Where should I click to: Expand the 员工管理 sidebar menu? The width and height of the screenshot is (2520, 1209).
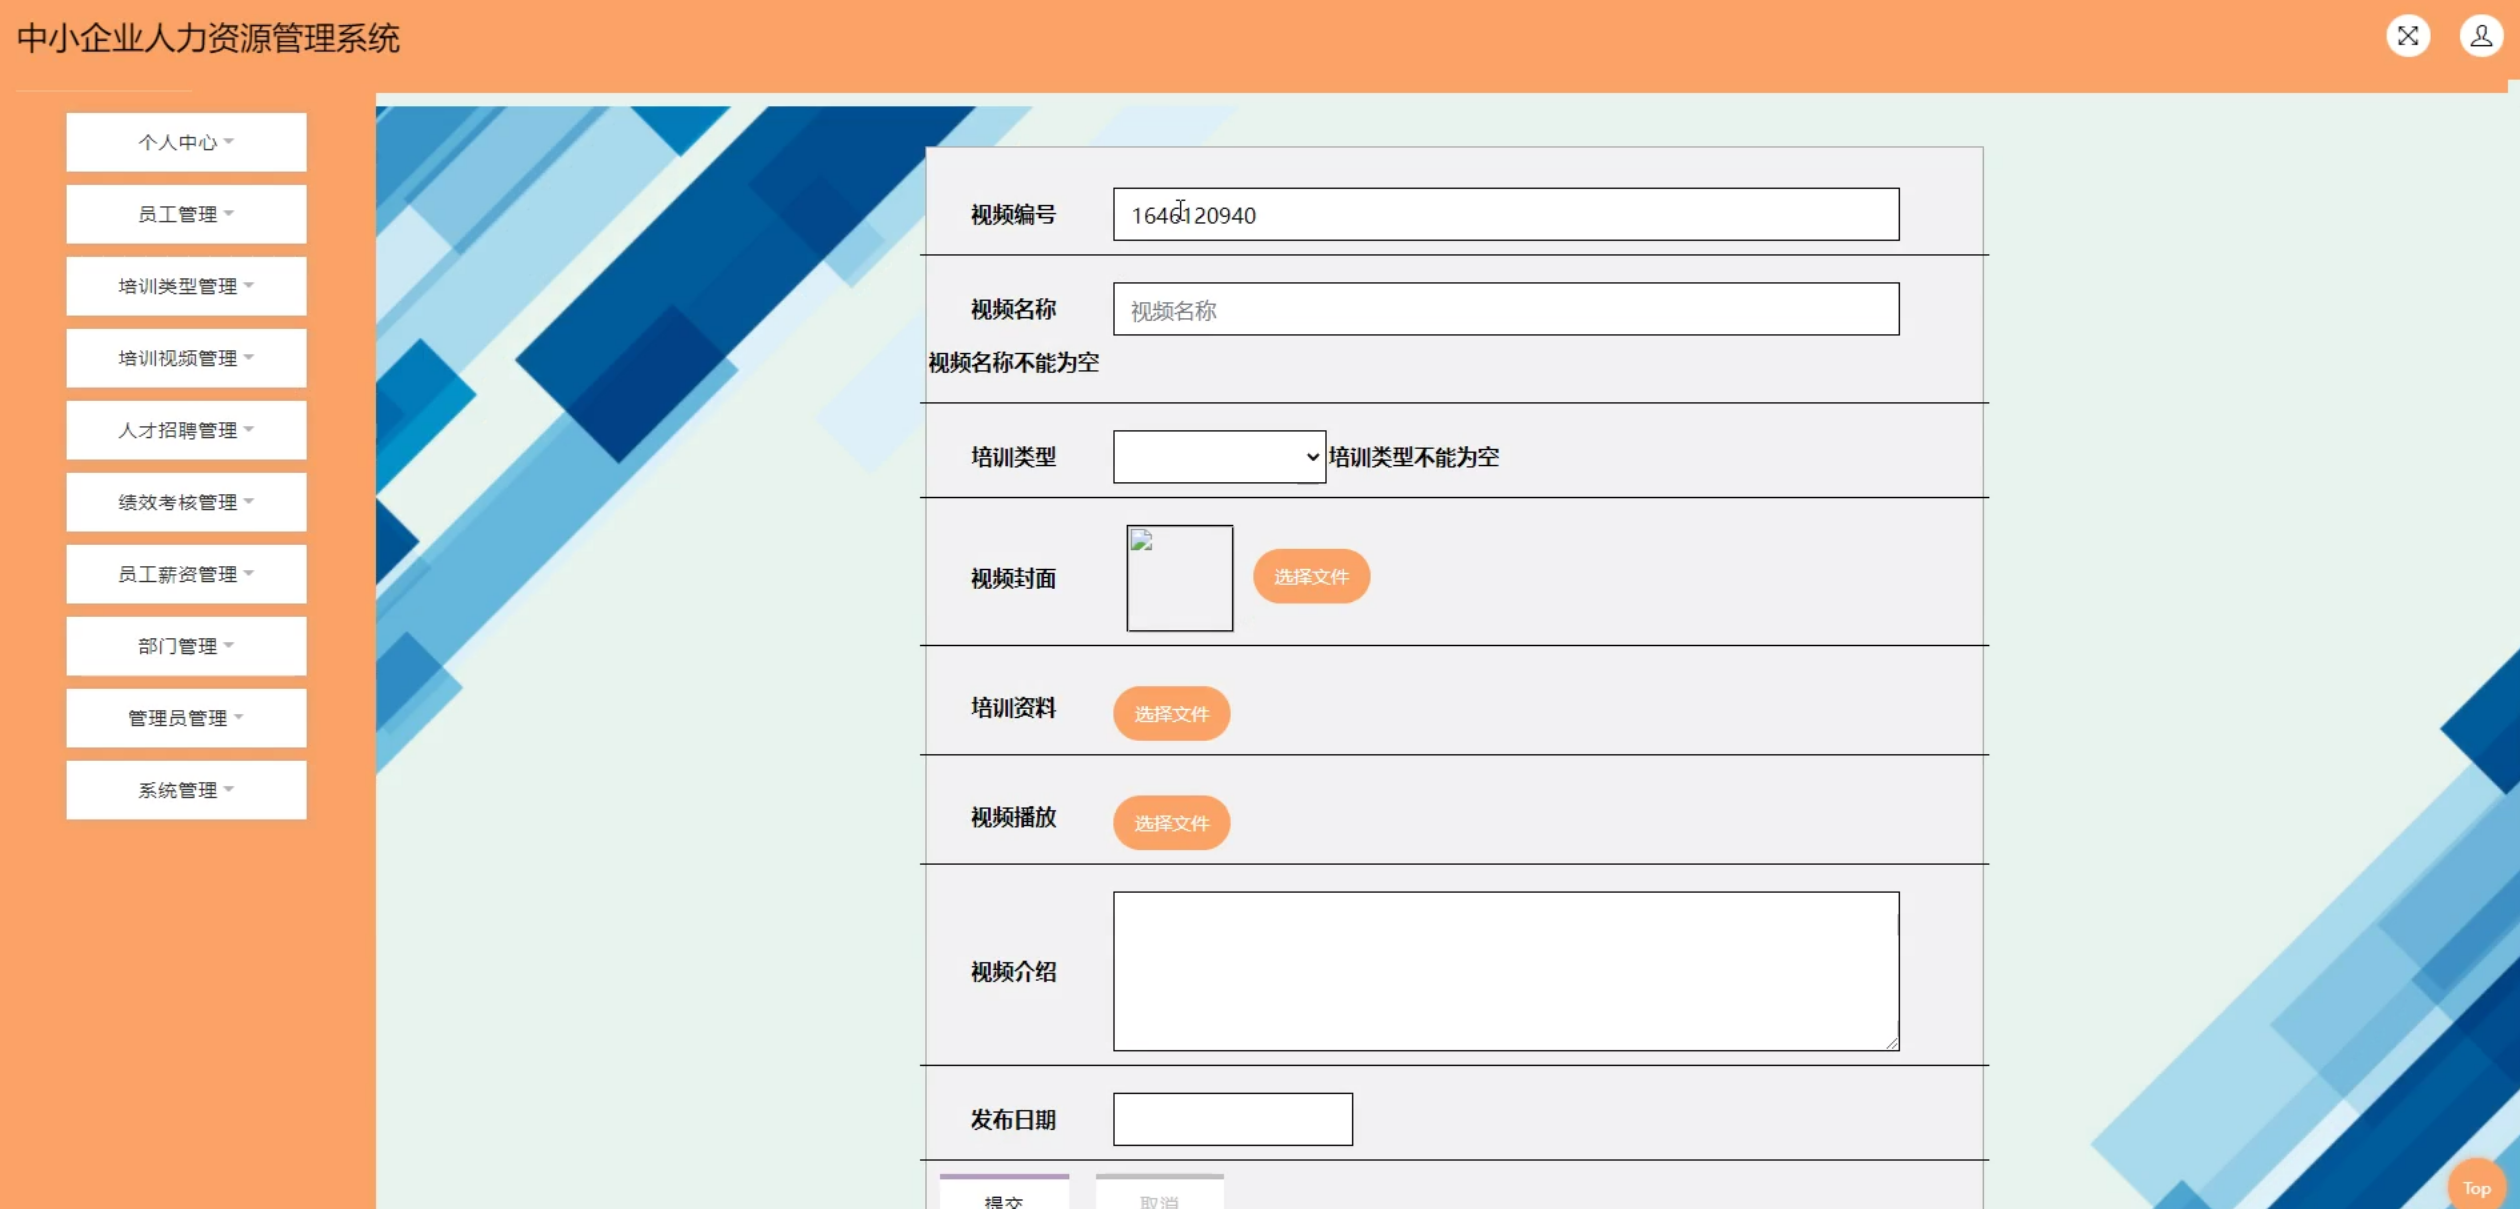tap(186, 214)
